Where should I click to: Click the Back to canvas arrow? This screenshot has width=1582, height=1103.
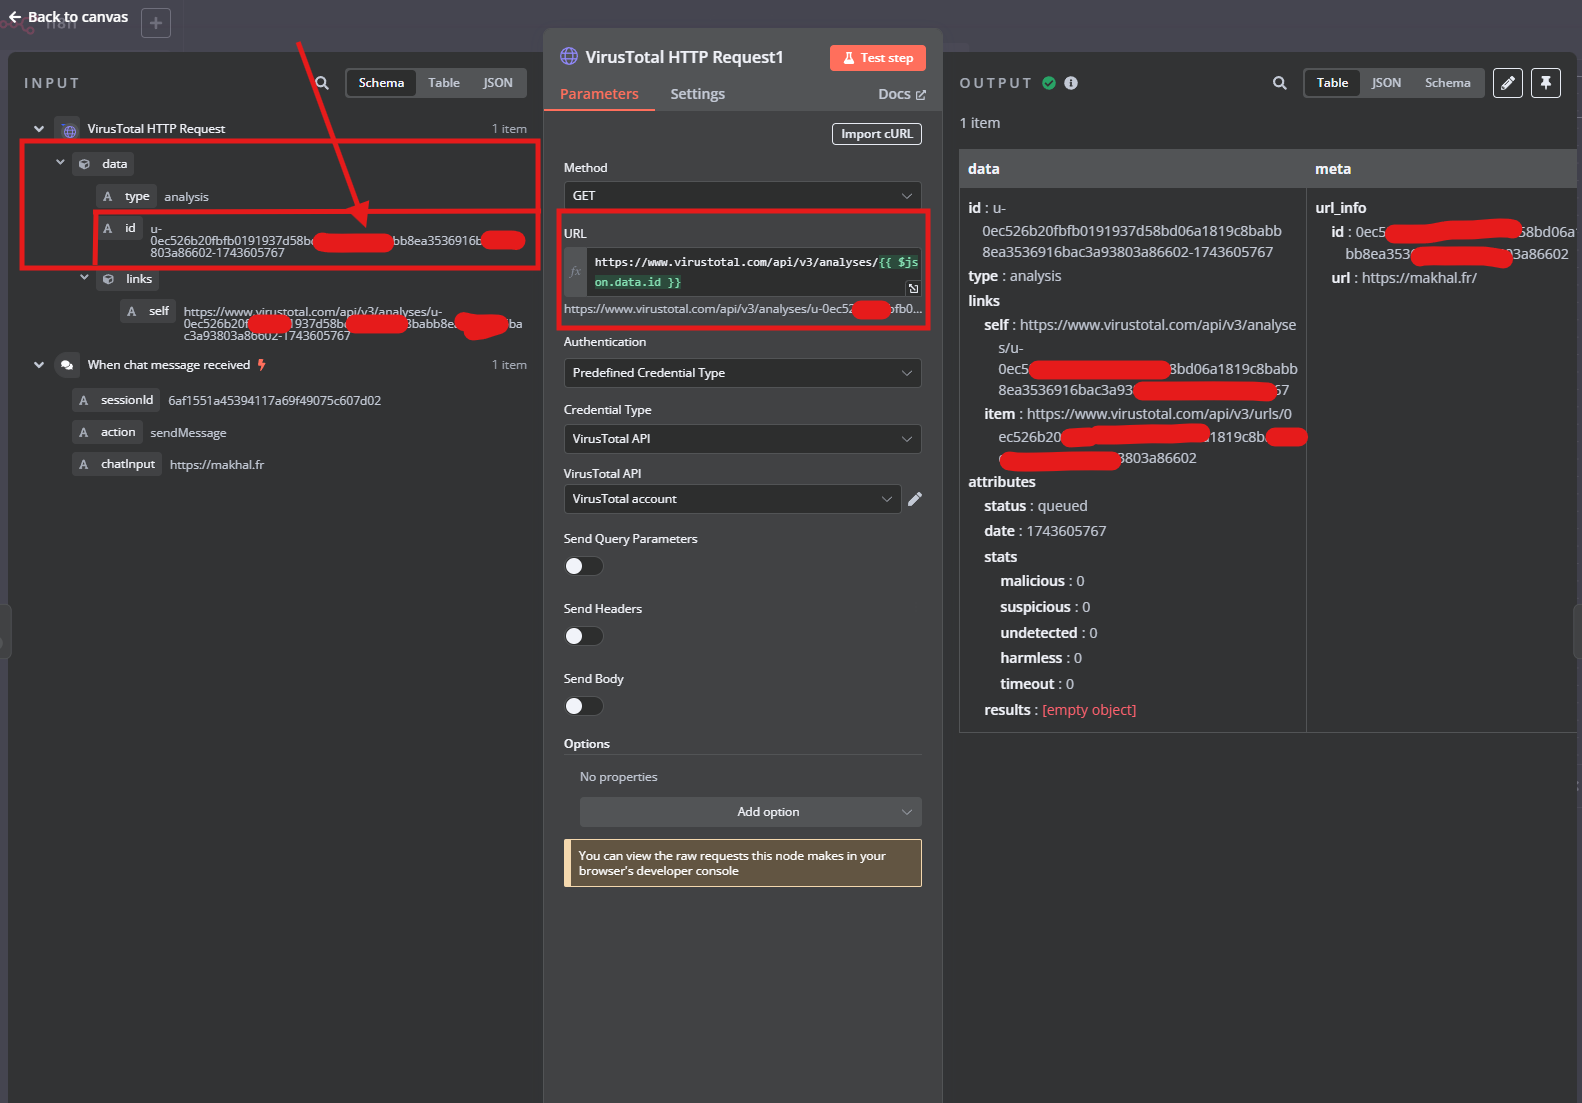pyautogui.click(x=15, y=17)
